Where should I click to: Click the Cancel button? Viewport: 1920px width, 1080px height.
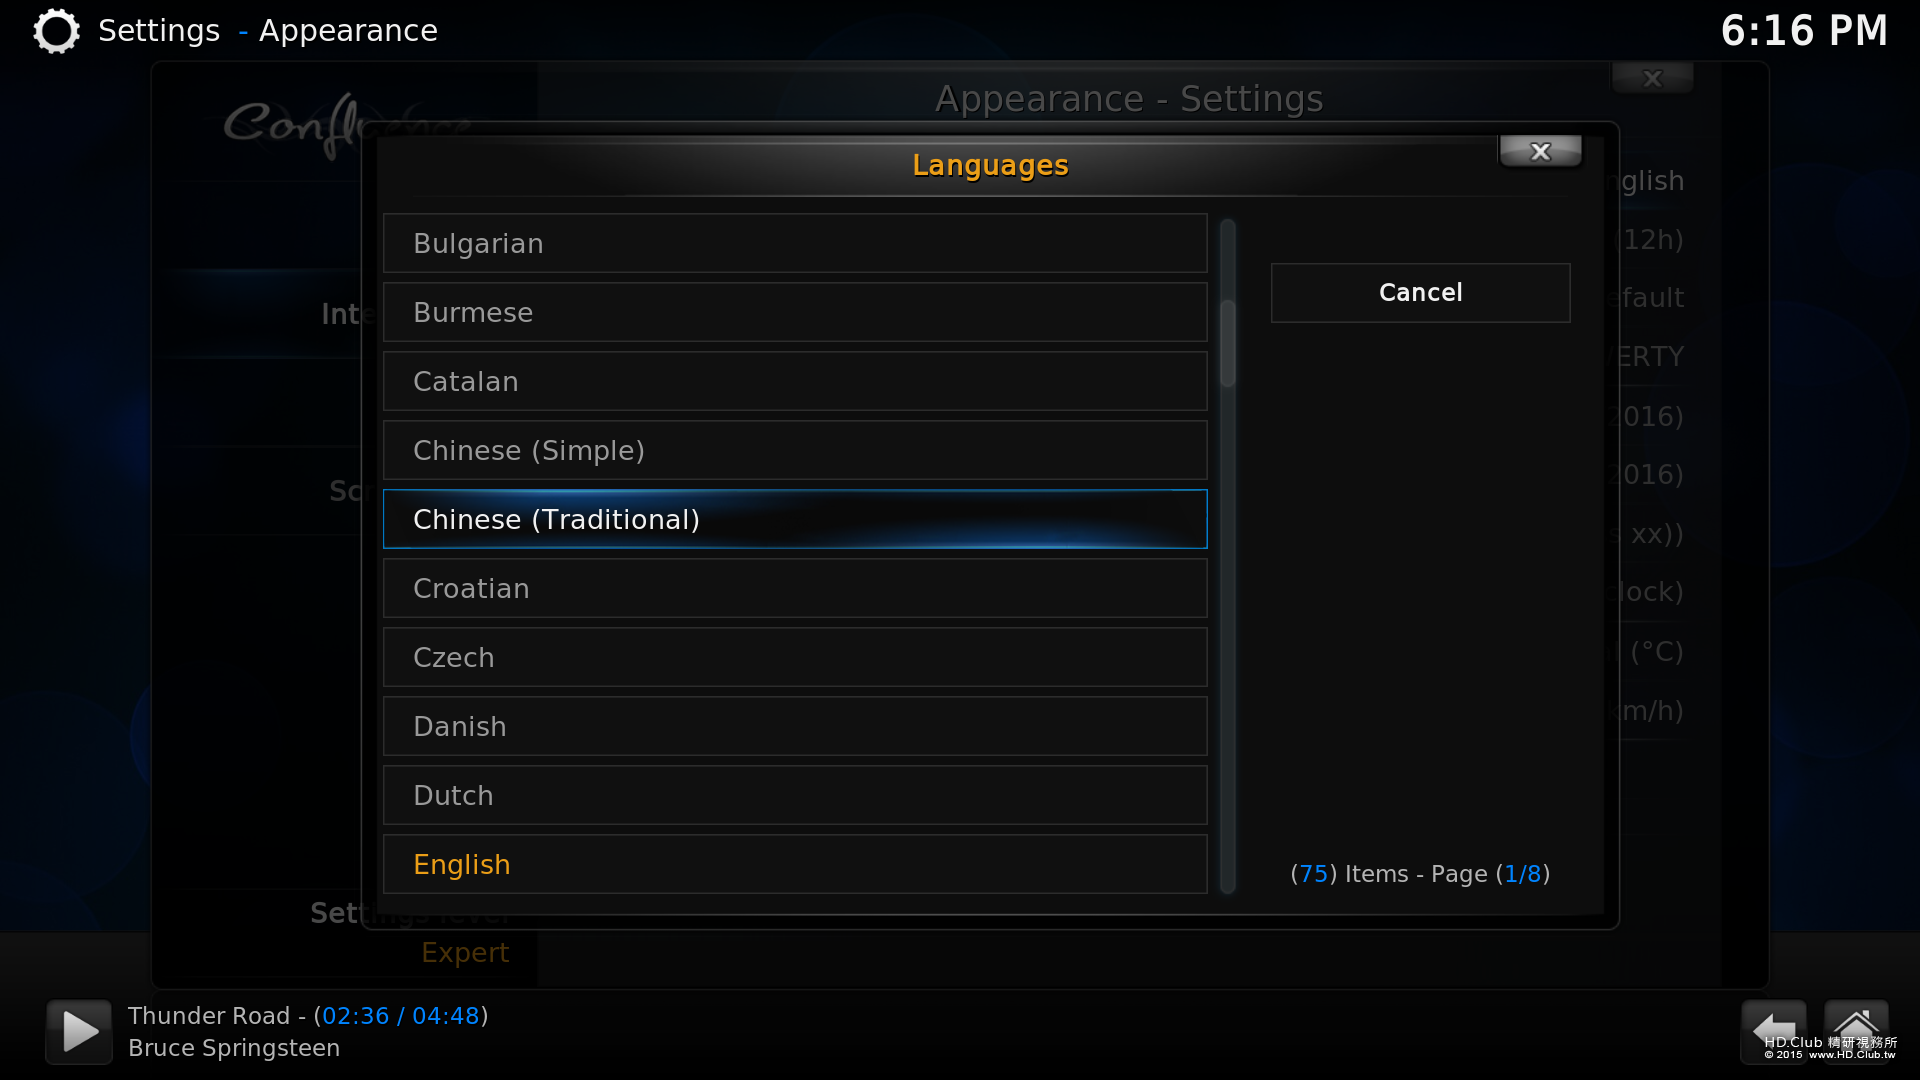[x=1420, y=293]
